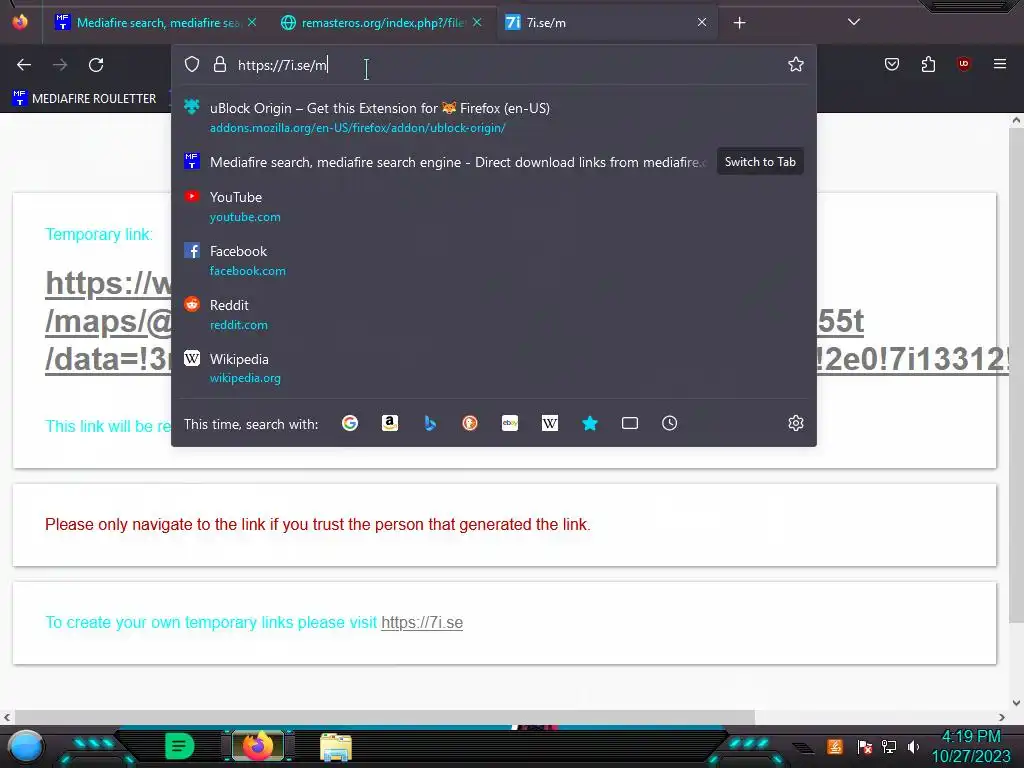Viewport: 1024px width, 768px height.
Task: Reload the current page
Action: (96, 65)
